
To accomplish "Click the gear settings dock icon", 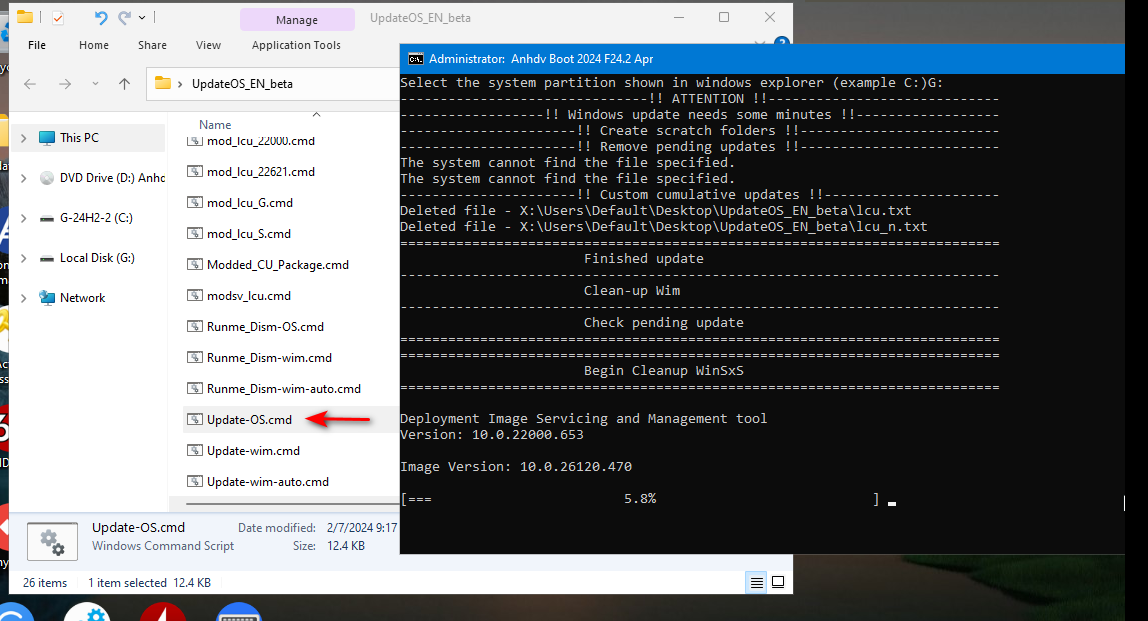I will click(x=87, y=613).
